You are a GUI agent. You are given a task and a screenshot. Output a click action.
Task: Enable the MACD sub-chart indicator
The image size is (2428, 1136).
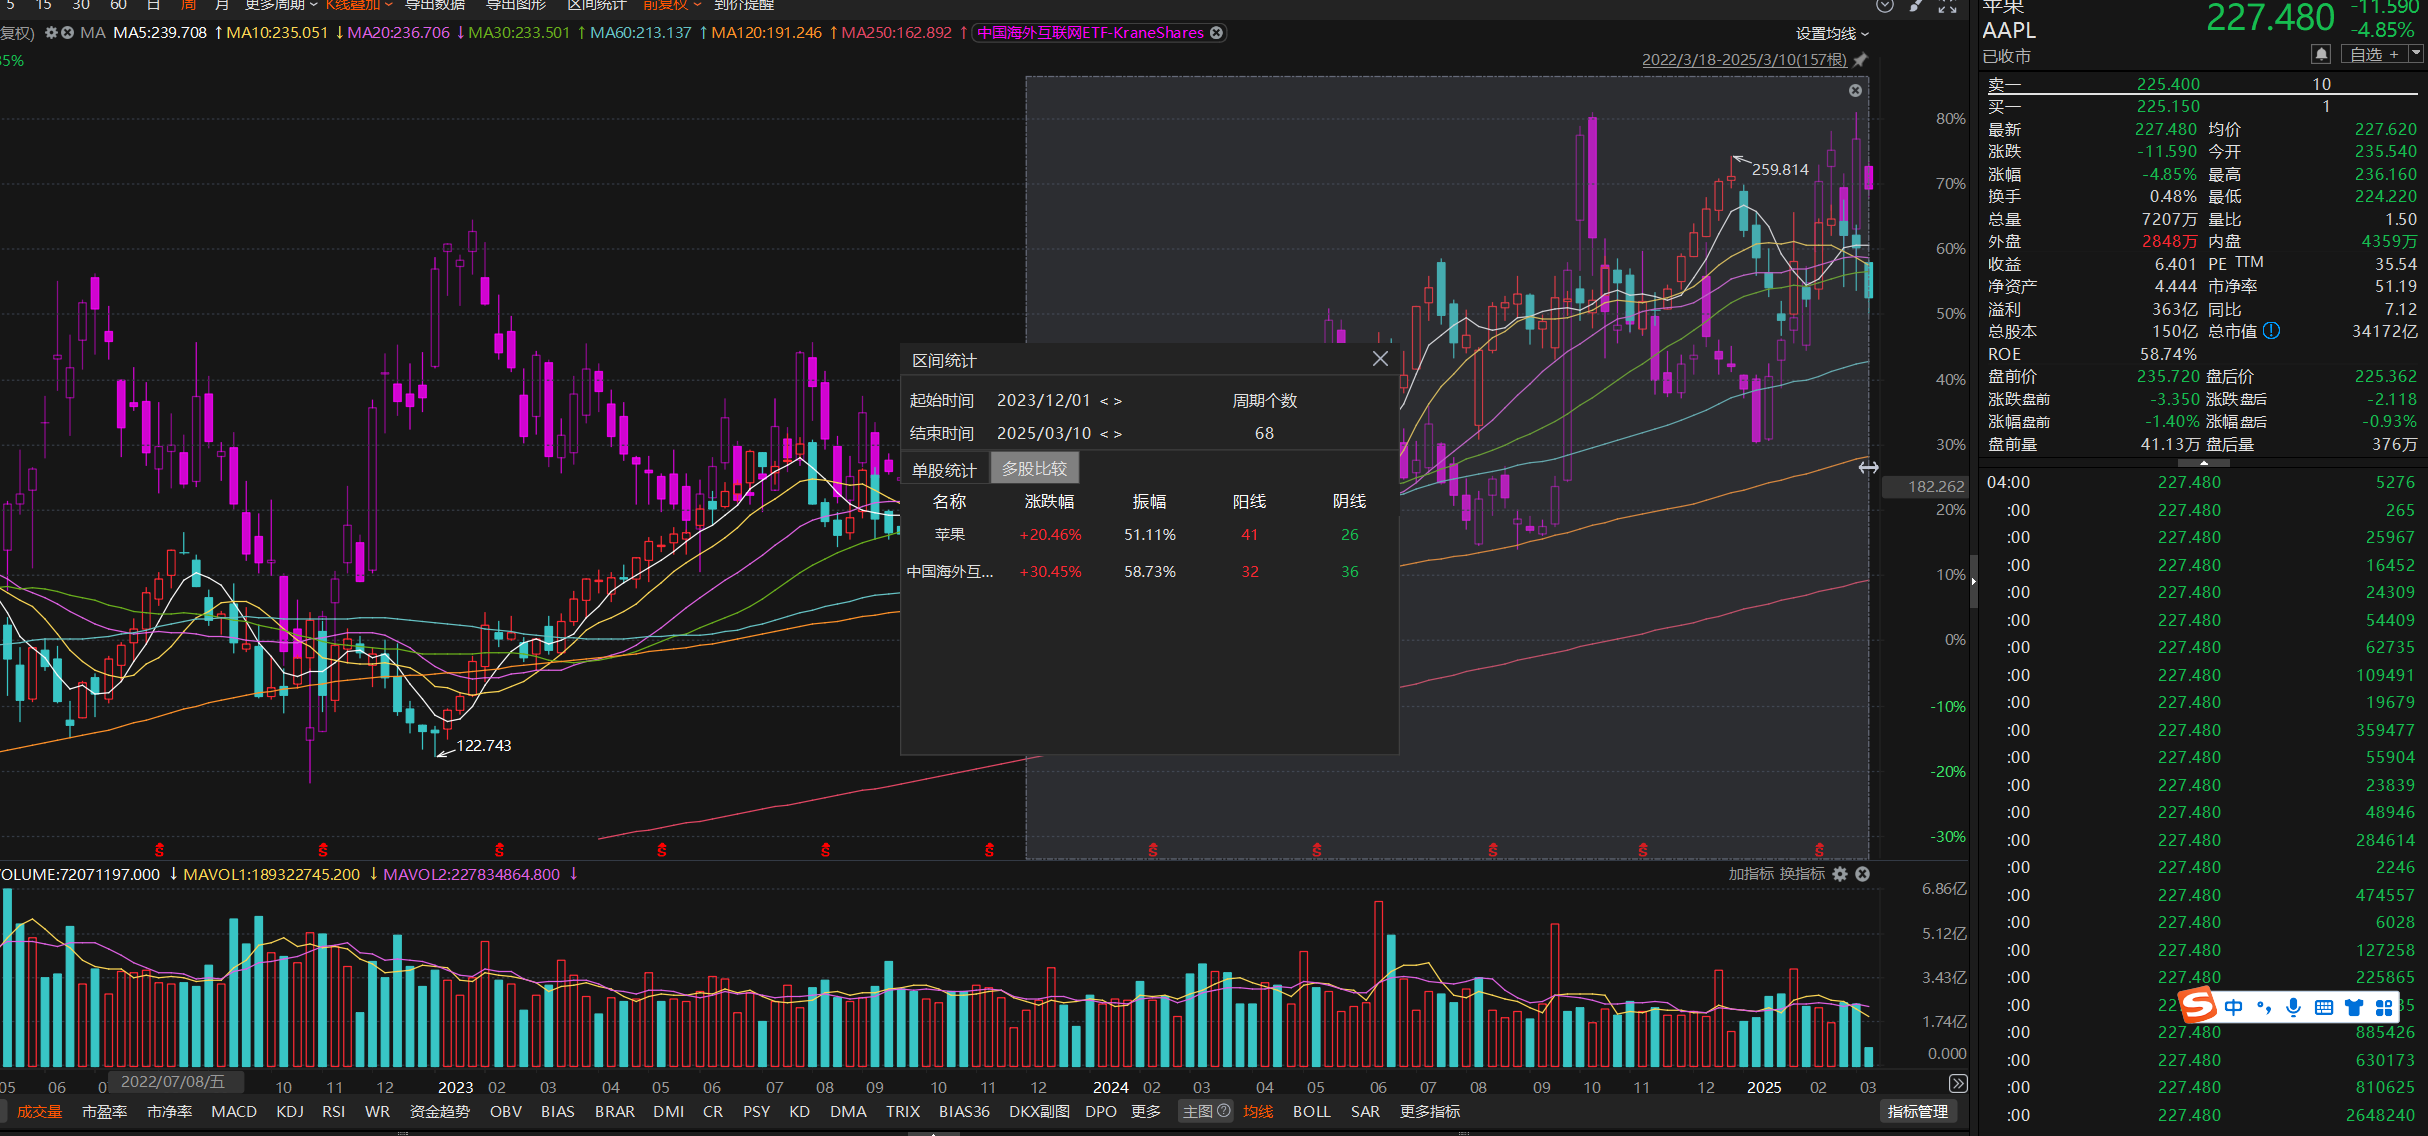coord(234,1111)
